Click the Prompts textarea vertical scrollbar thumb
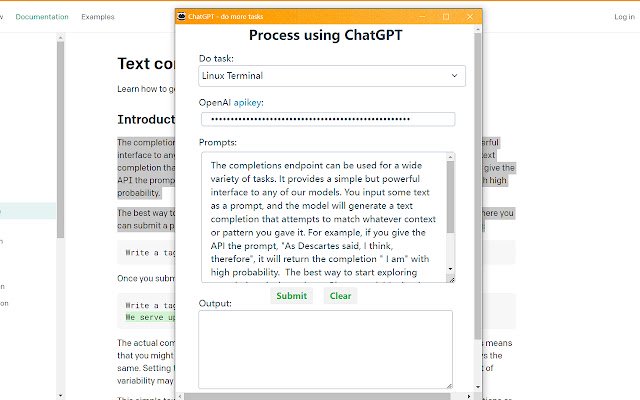 [x=451, y=197]
